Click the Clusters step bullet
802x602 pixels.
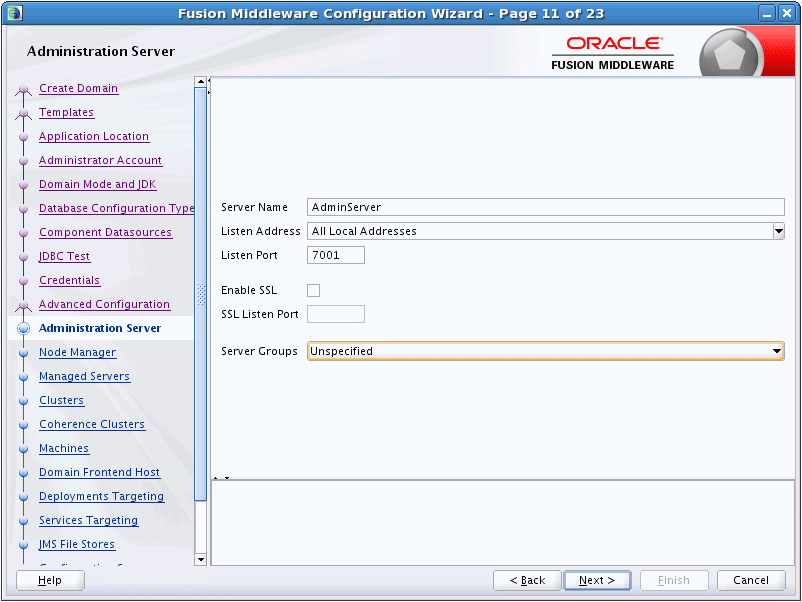[x=23, y=401]
